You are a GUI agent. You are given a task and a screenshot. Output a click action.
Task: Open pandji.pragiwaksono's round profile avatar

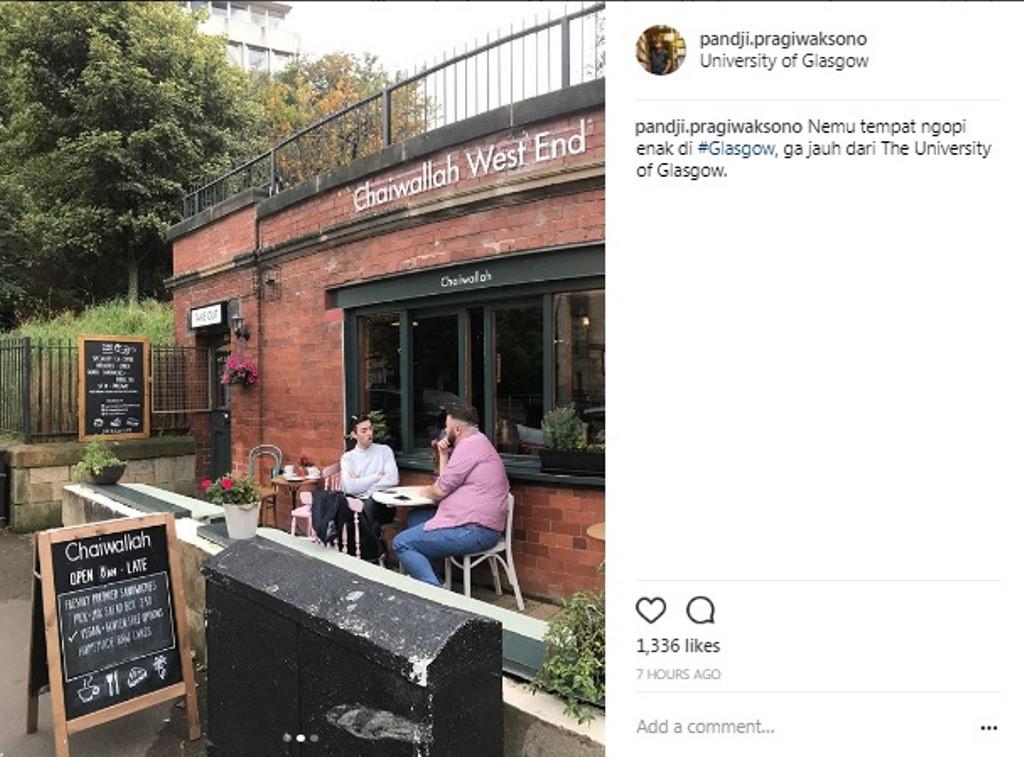tap(660, 50)
